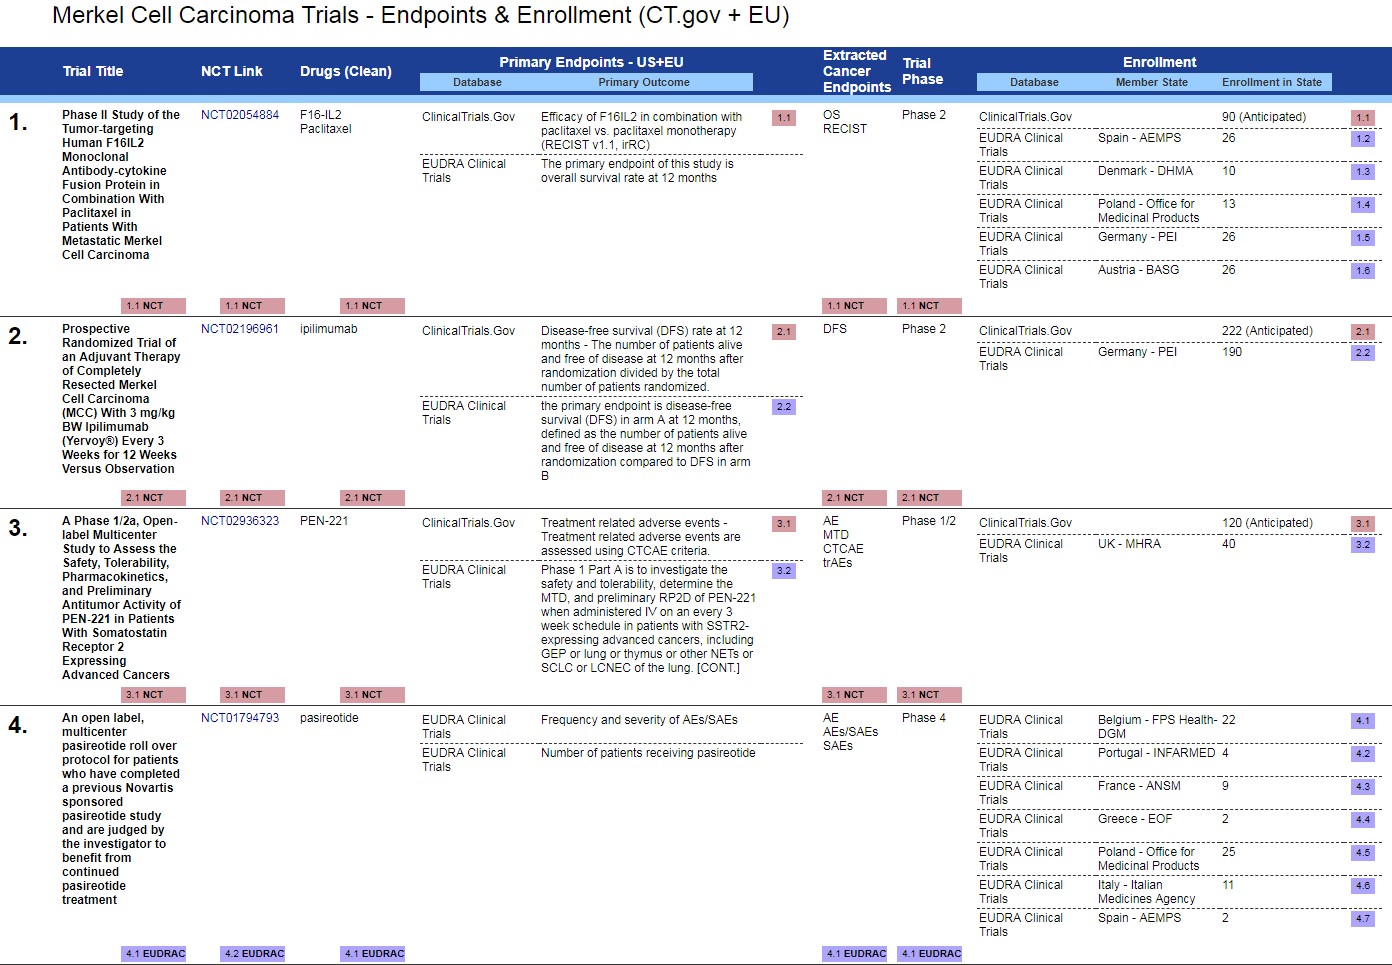Click the 4.3 badge beside France - ANSM
Screen dimensions: 1392x965
[1362, 787]
